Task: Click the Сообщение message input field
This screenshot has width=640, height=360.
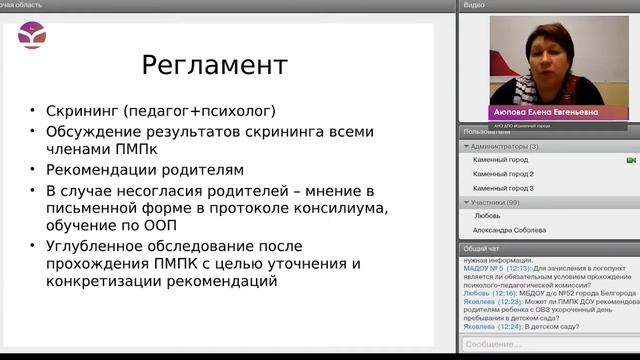Action: point(551,344)
